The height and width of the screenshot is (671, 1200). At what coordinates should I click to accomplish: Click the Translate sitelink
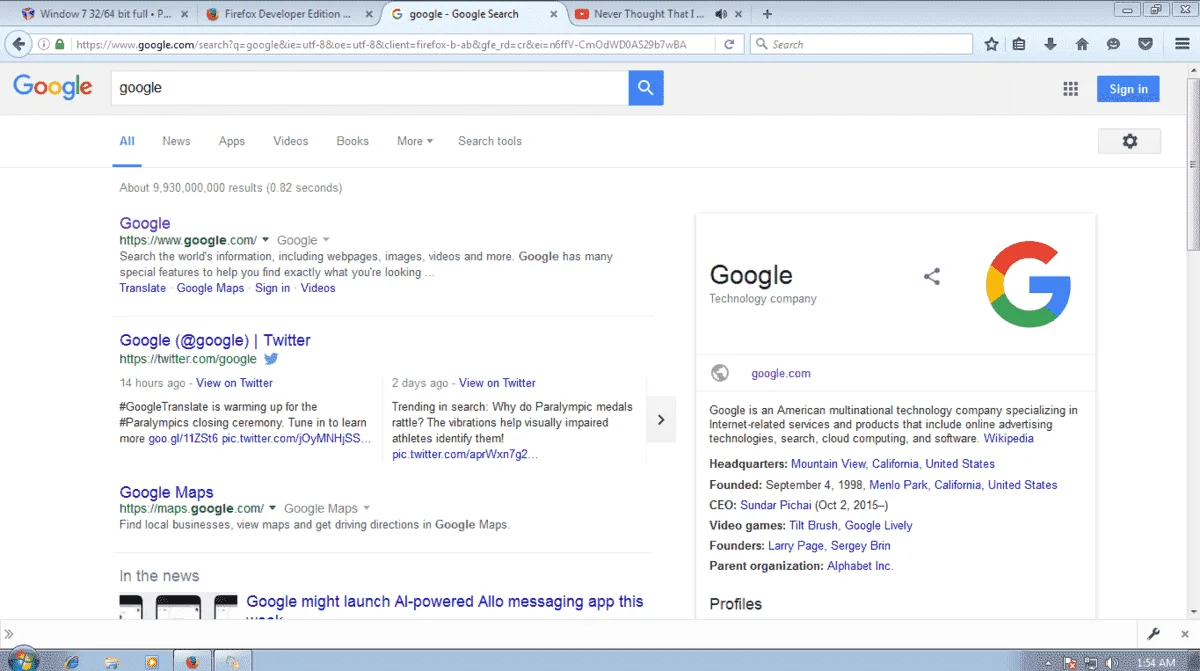[143, 288]
